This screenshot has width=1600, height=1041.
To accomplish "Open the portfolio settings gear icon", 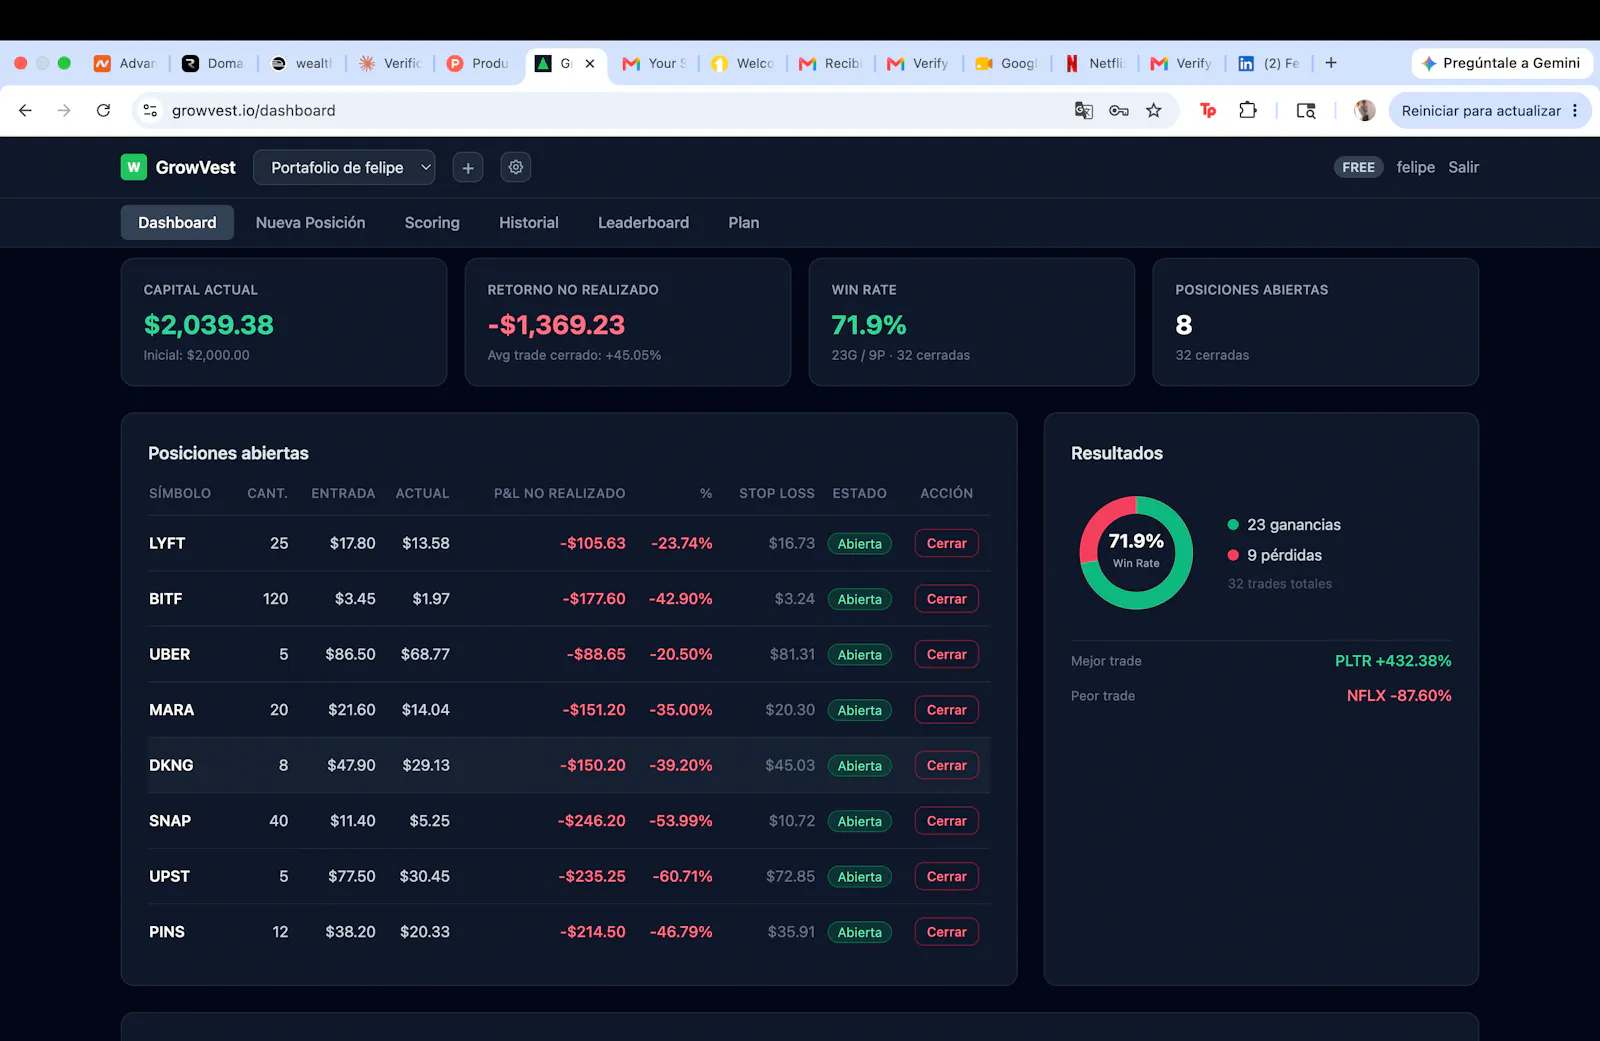I will 516,167.
